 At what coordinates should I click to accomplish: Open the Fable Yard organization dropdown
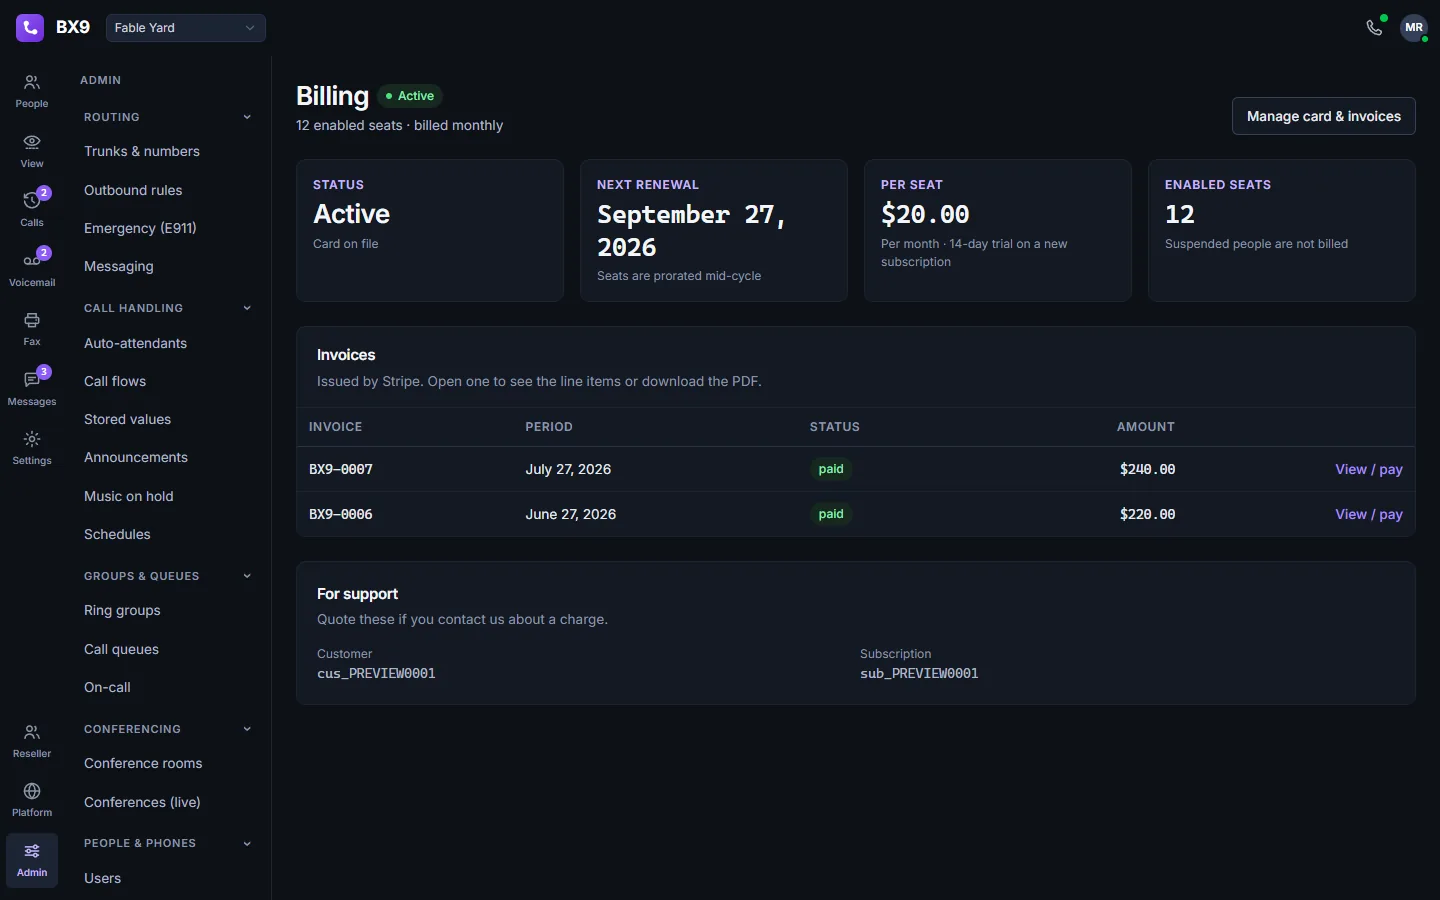186,28
